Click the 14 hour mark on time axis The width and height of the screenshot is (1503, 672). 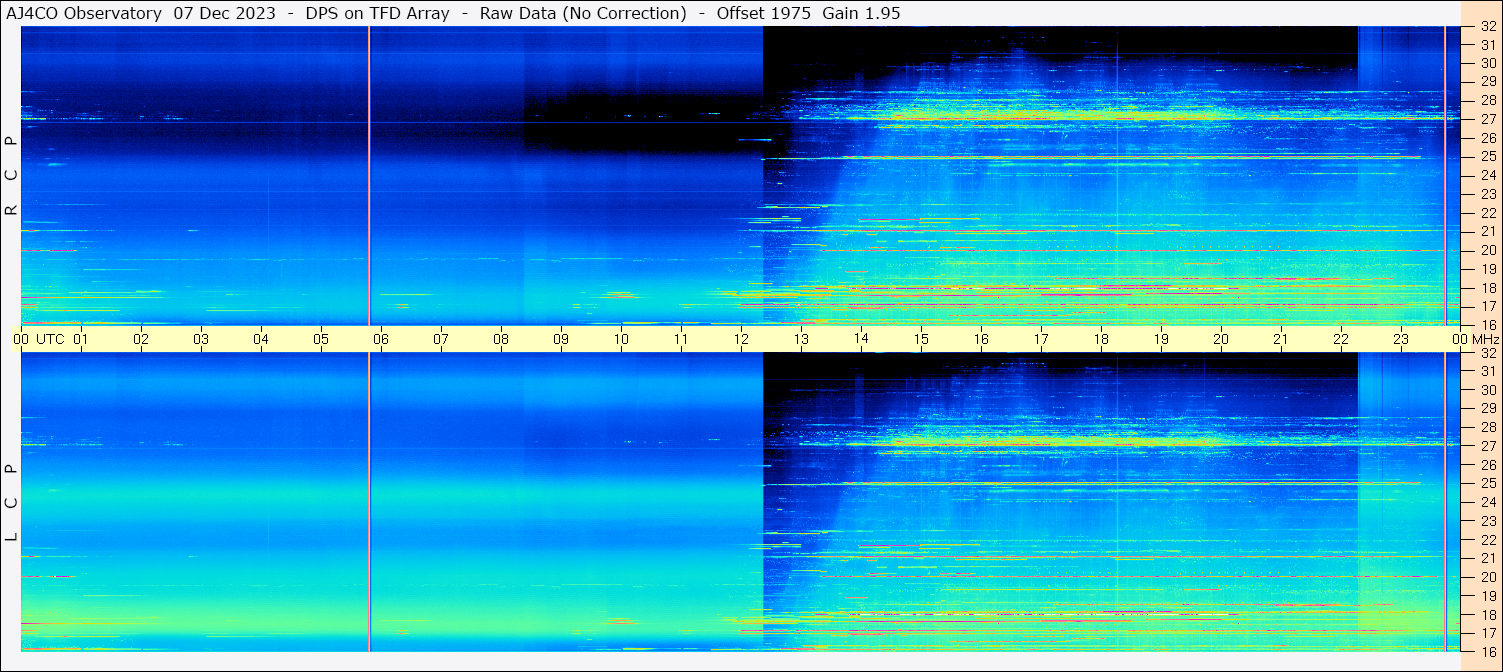coord(861,339)
